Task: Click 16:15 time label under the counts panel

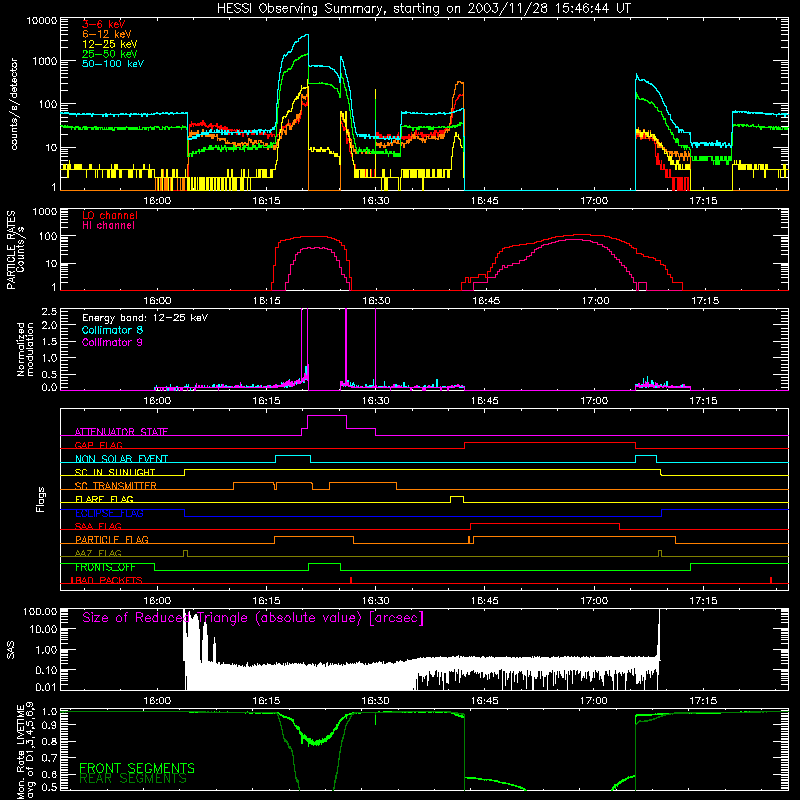Action: pos(266,201)
